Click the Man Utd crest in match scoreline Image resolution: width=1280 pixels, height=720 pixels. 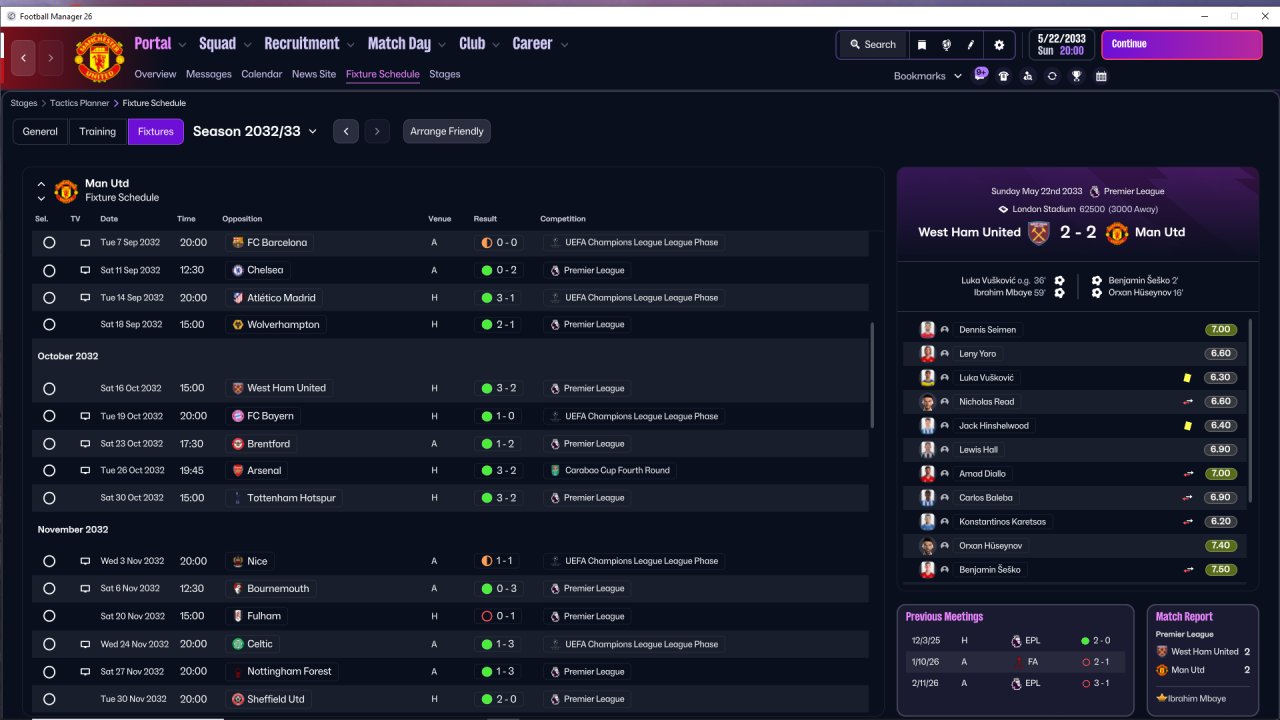[x=1117, y=232]
